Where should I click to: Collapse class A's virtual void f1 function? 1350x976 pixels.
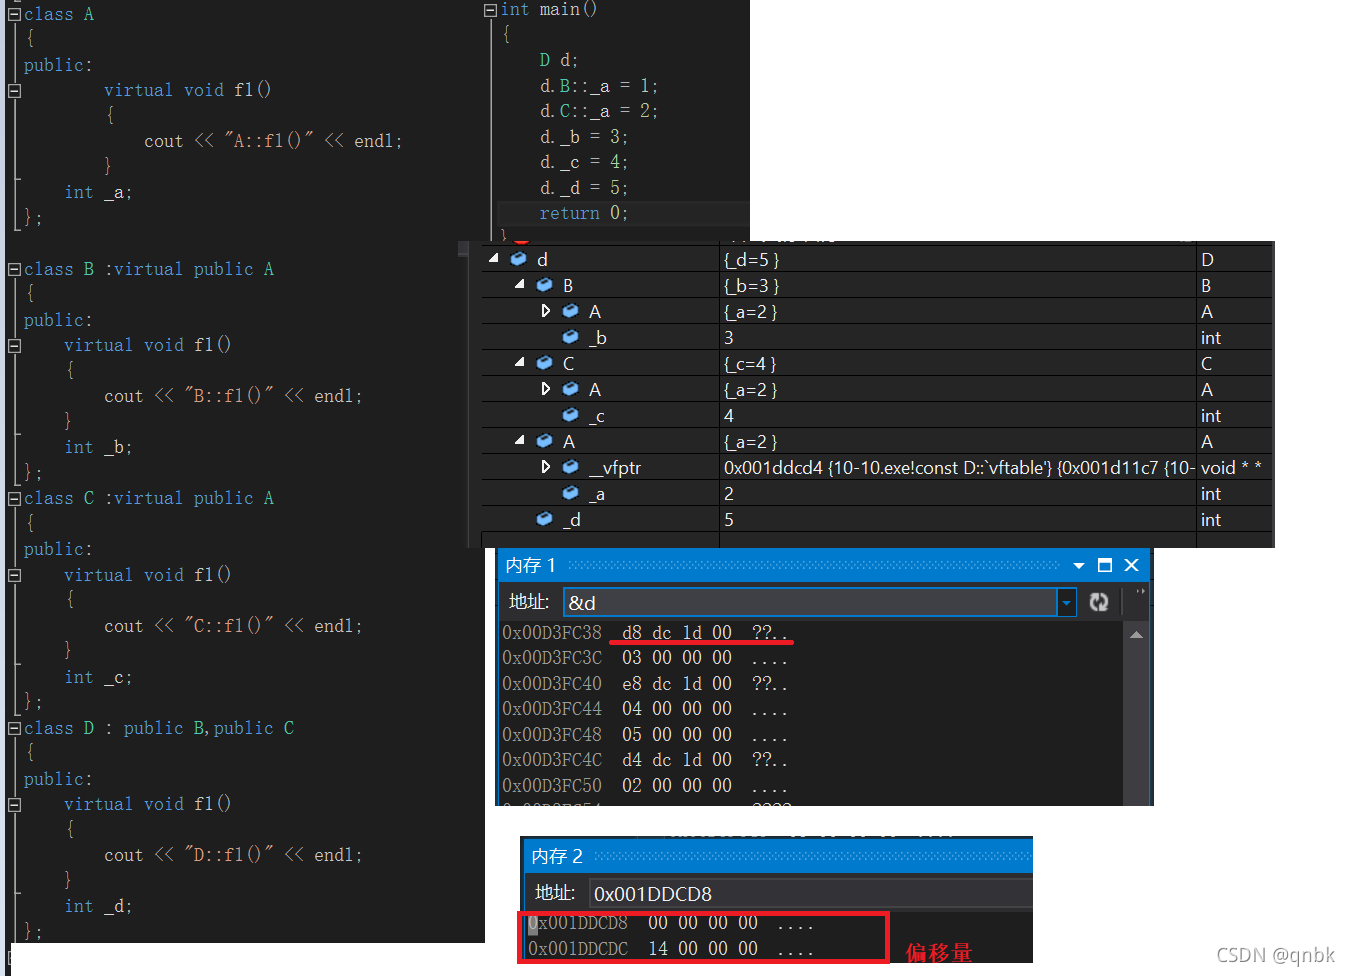click(14, 90)
